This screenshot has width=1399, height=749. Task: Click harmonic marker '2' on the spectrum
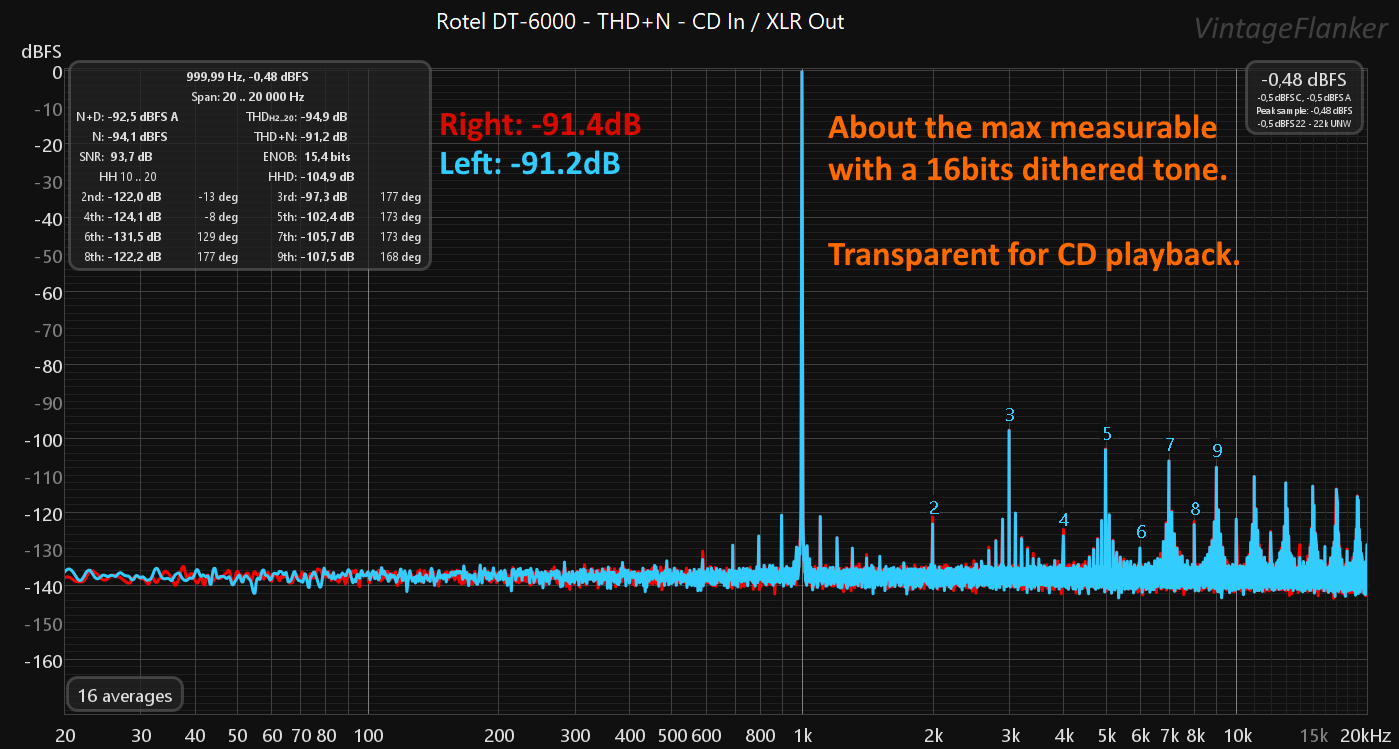[933, 507]
